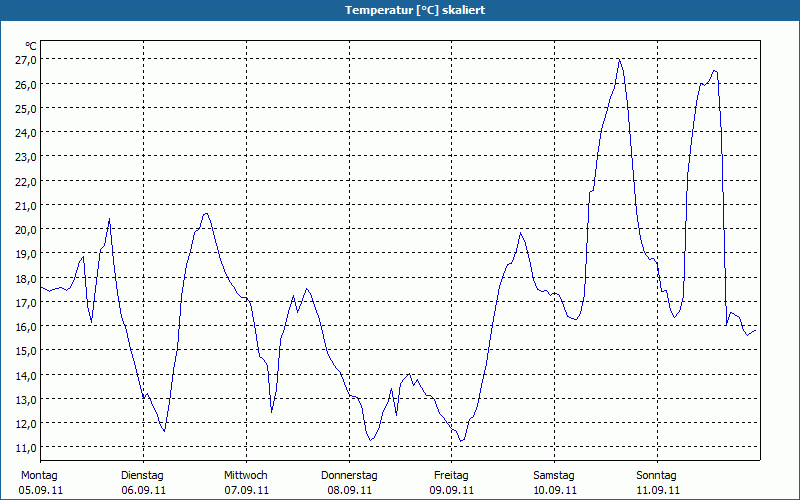Click the Samstag day label
The image size is (800, 500).
pos(554,476)
